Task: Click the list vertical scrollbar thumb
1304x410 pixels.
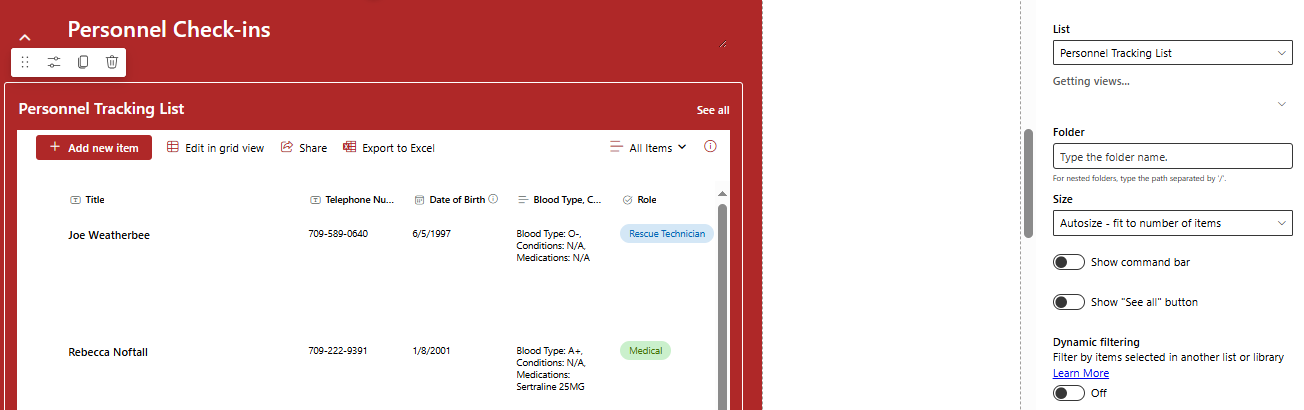Action: 722,305
